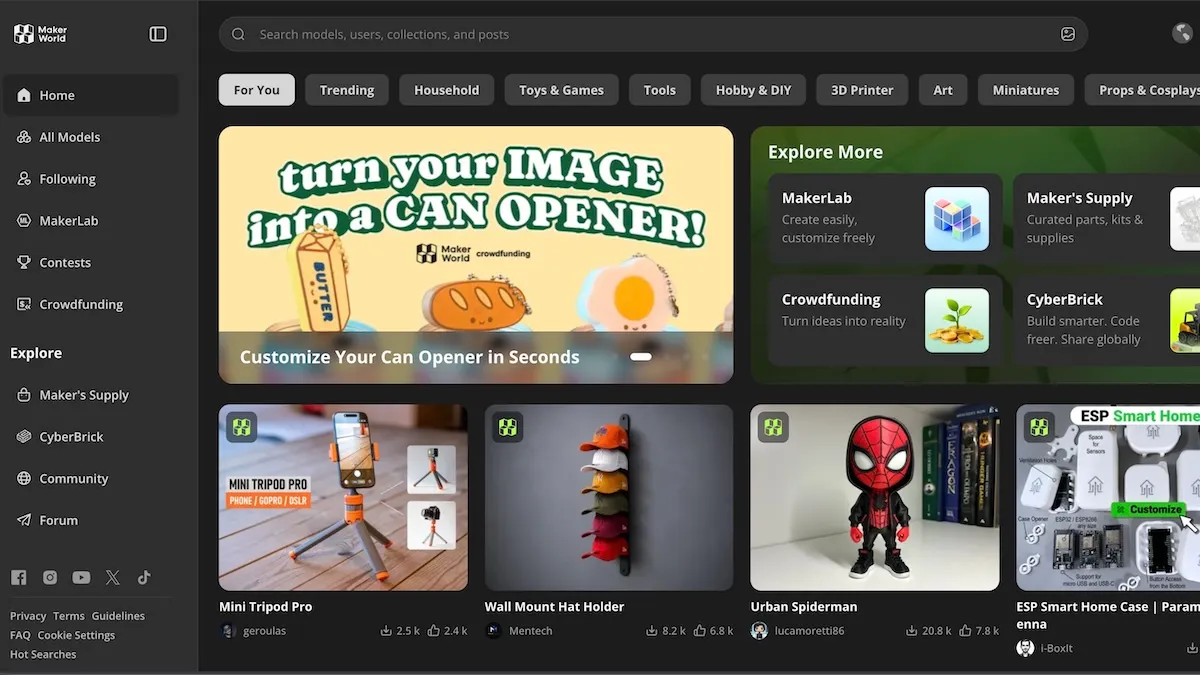The width and height of the screenshot is (1200, 675).
Task: Click green badge on Urban Spiderman thumbnail
Action: [x=773, y=427]
